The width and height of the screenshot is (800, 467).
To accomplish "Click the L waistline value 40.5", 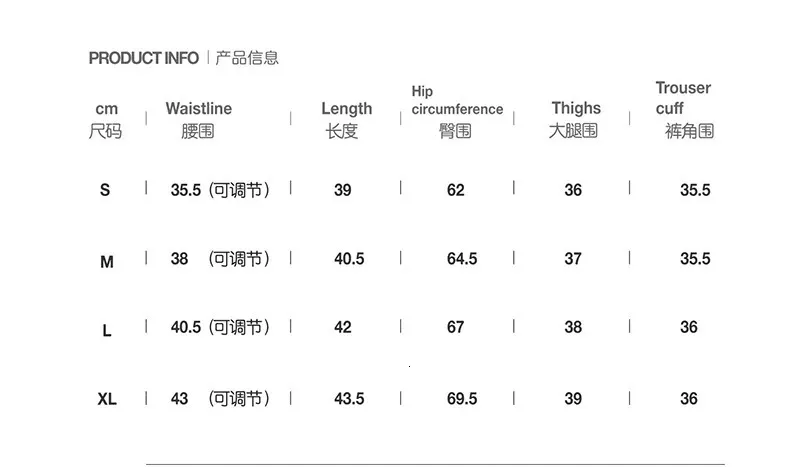I will (x=186, y=327).
